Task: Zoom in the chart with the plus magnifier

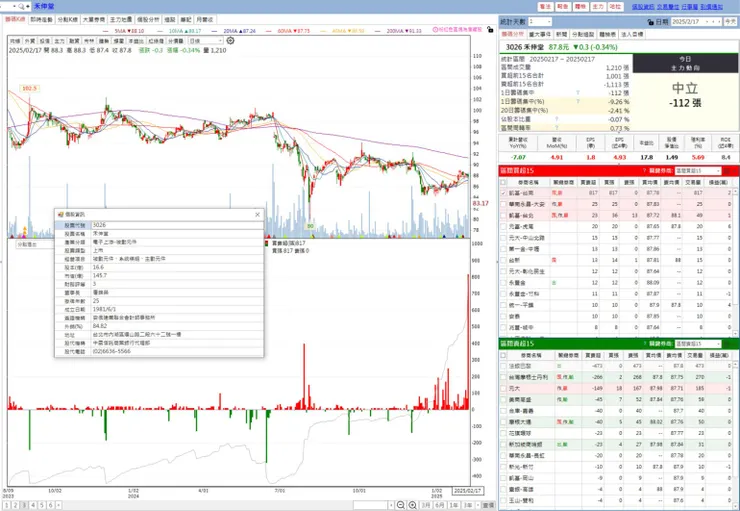Action: 412,505
